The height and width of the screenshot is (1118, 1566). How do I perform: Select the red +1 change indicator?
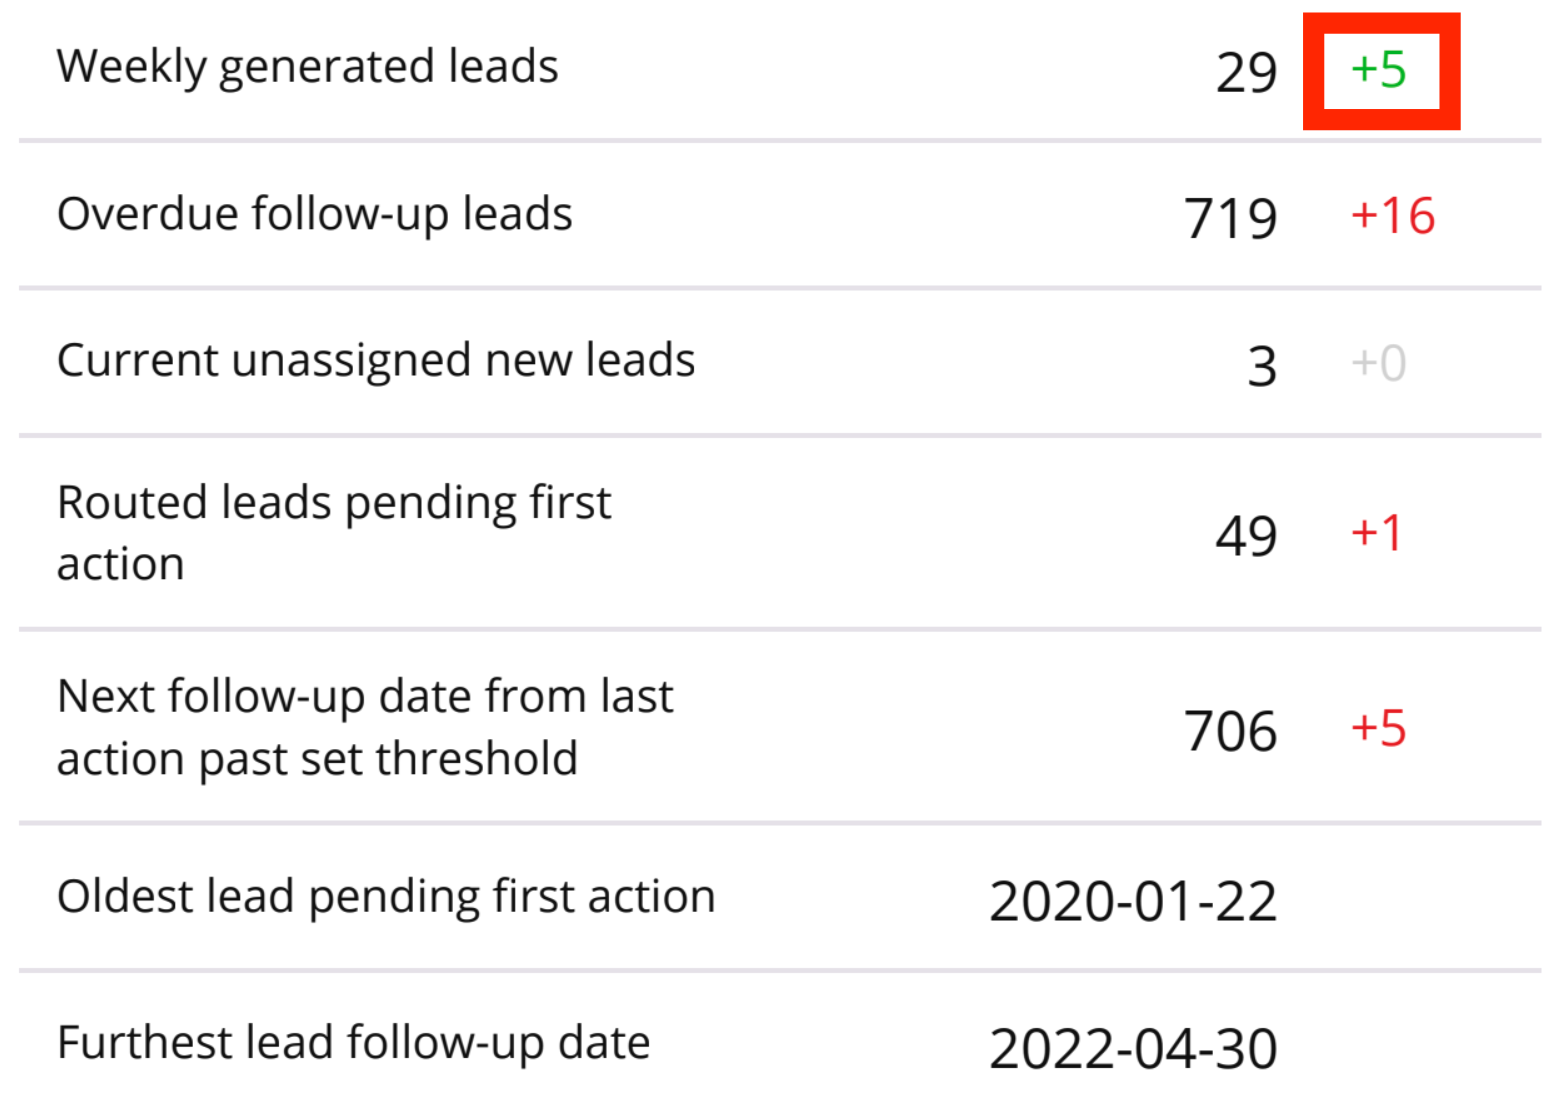point(1377,532)
